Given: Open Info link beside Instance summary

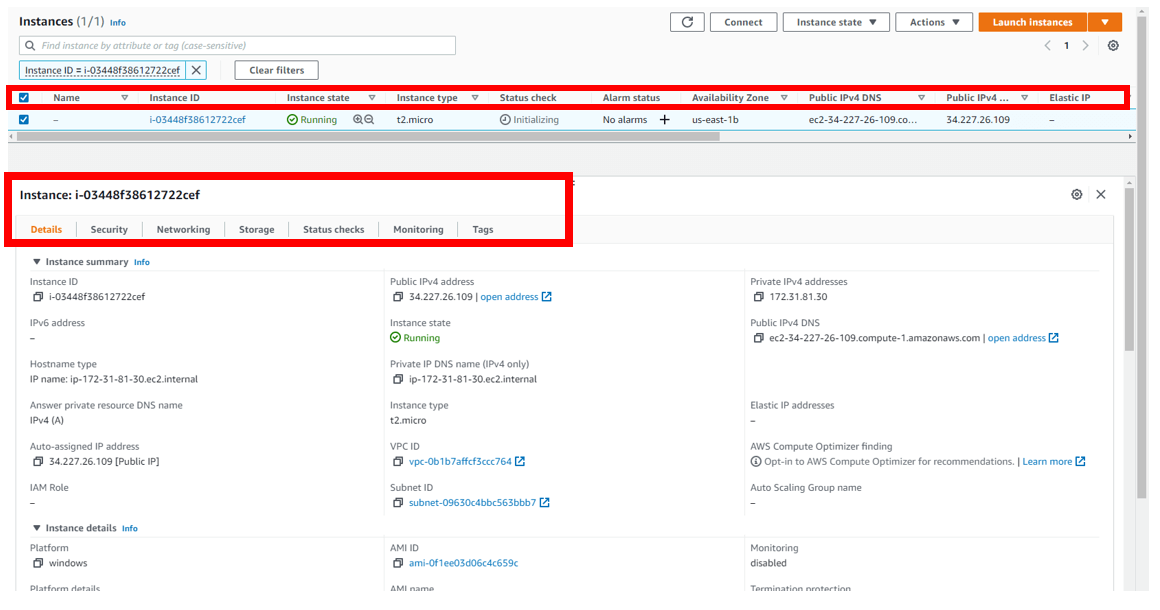Looking at the screenshot, I should [x=141, y=262].
